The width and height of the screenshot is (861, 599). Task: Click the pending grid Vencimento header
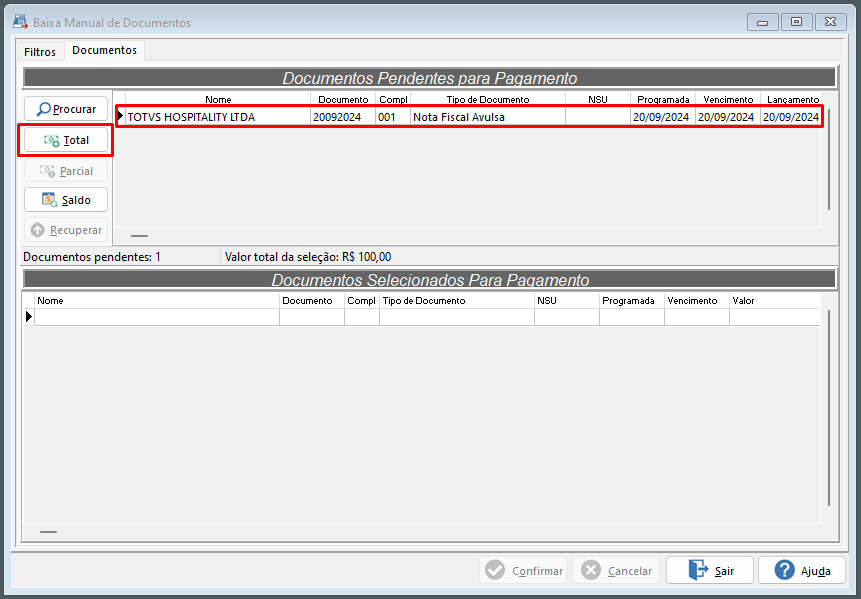click(728, 99)
